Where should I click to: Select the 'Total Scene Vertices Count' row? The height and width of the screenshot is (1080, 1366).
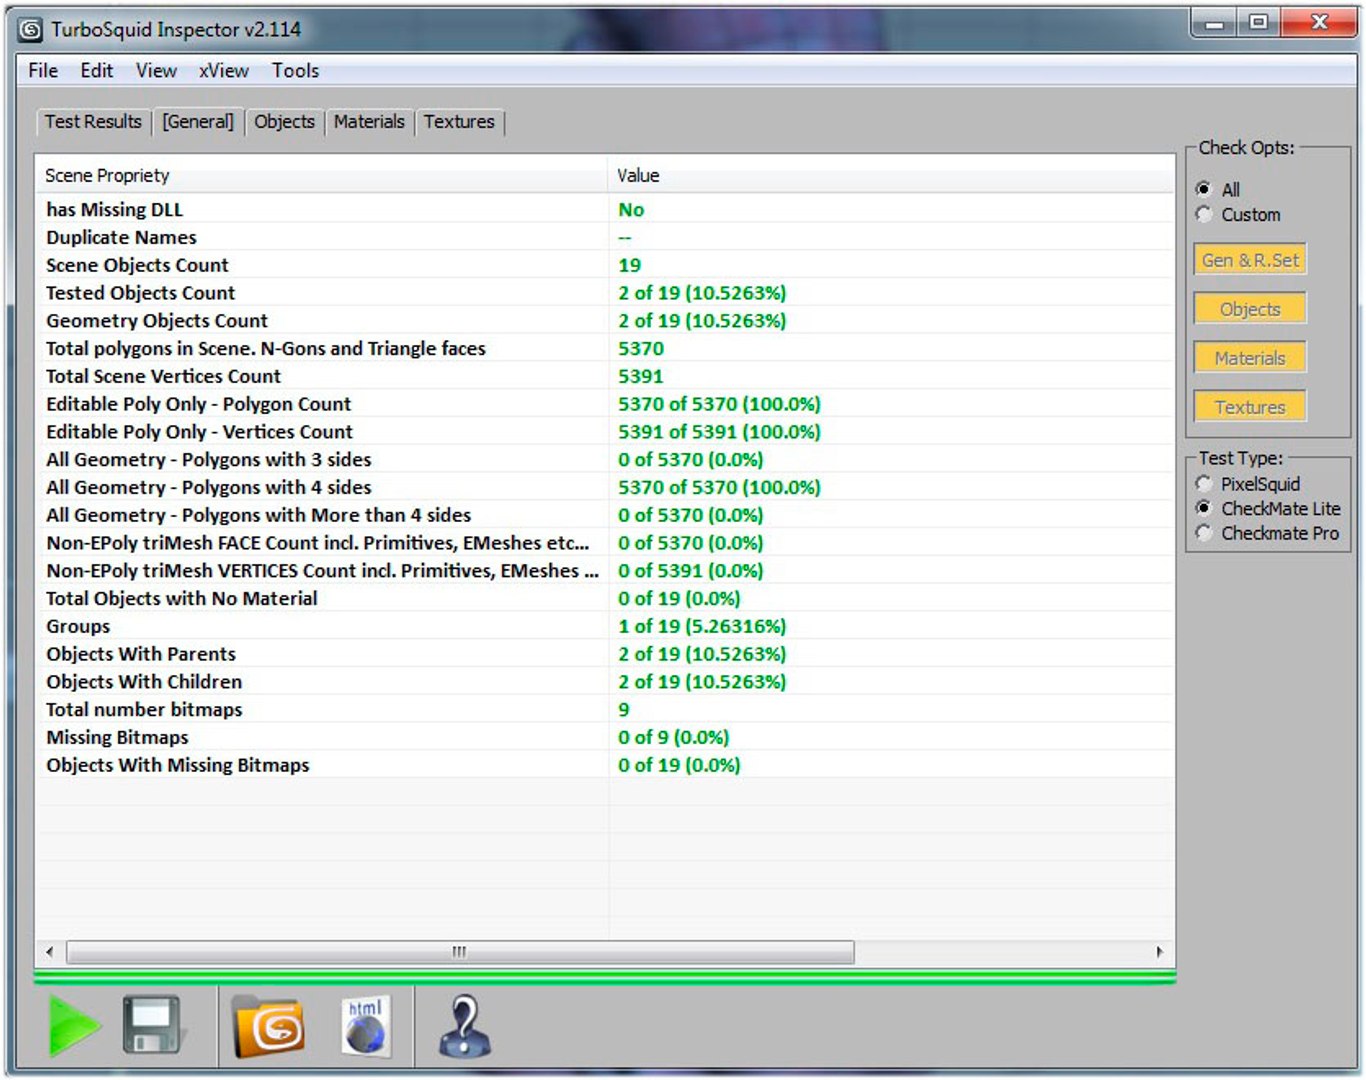click(x=605, y=376)
